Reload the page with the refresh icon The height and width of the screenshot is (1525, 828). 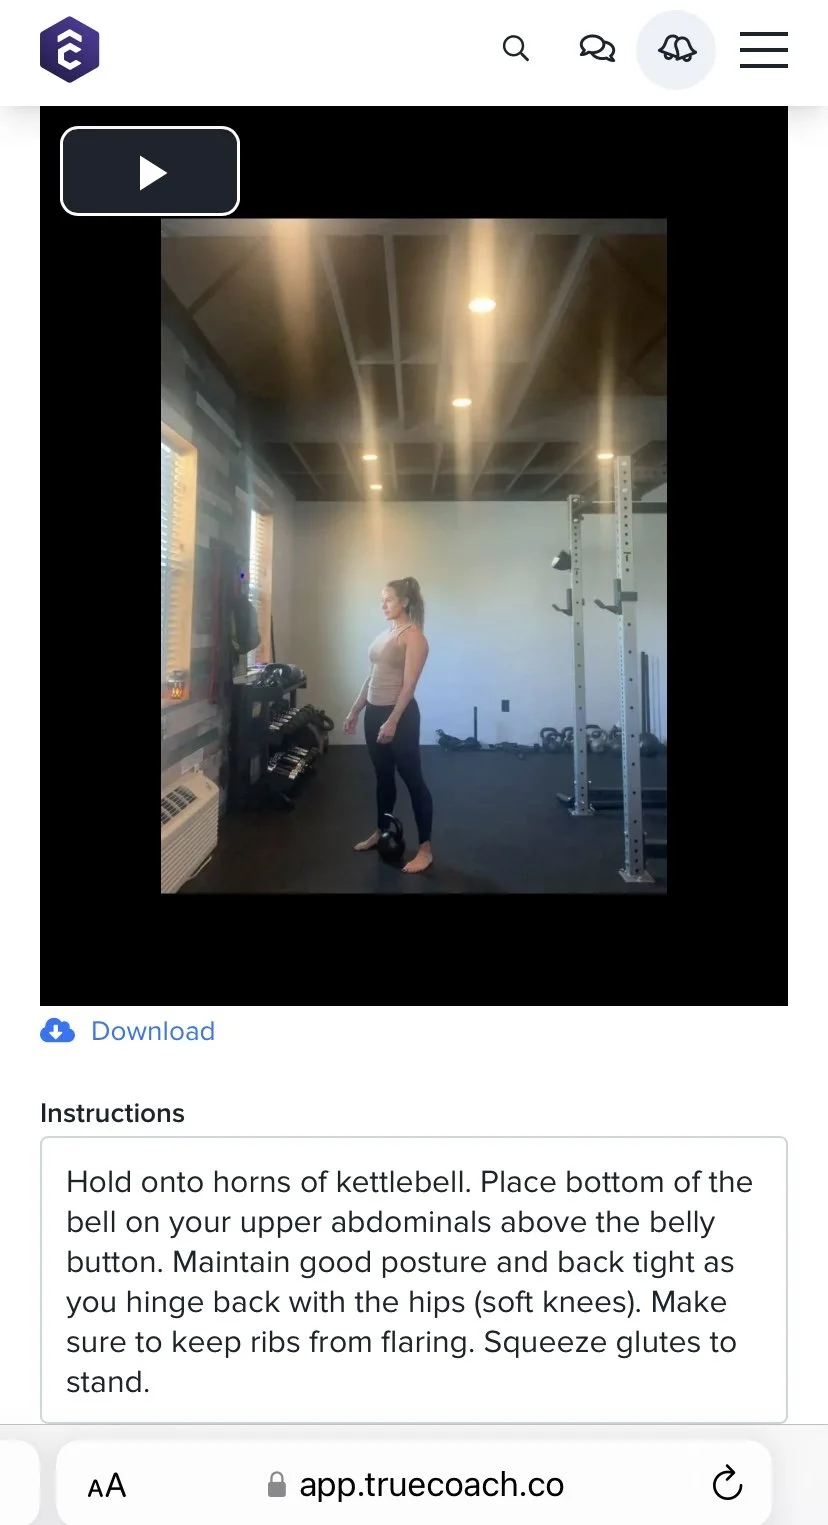[727, 1484]
